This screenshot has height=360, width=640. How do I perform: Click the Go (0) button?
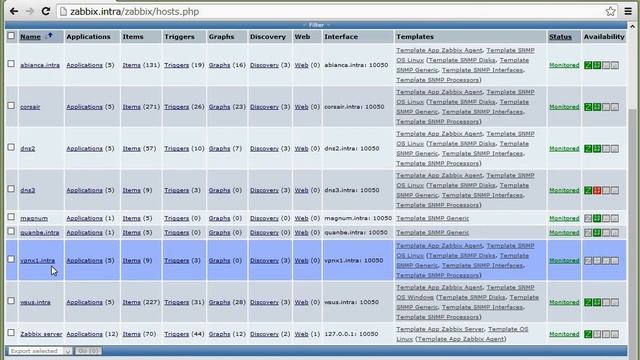pyautogui.click(x=88, y=351)
